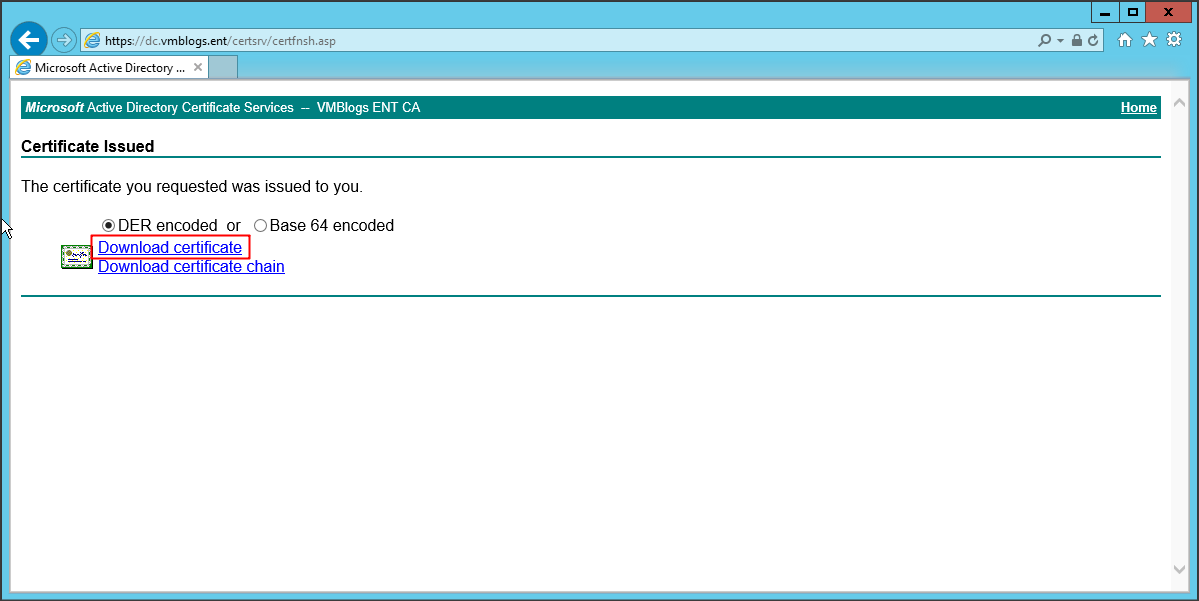Open the Tools gear menu
Screen dimensions: 1199x601
click(1174, 40)
